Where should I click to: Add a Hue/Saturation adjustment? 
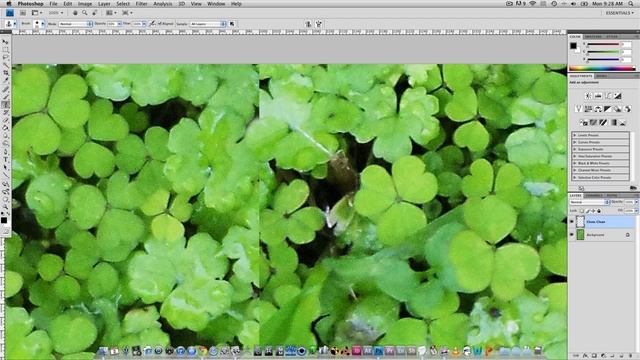pos(588,109)
